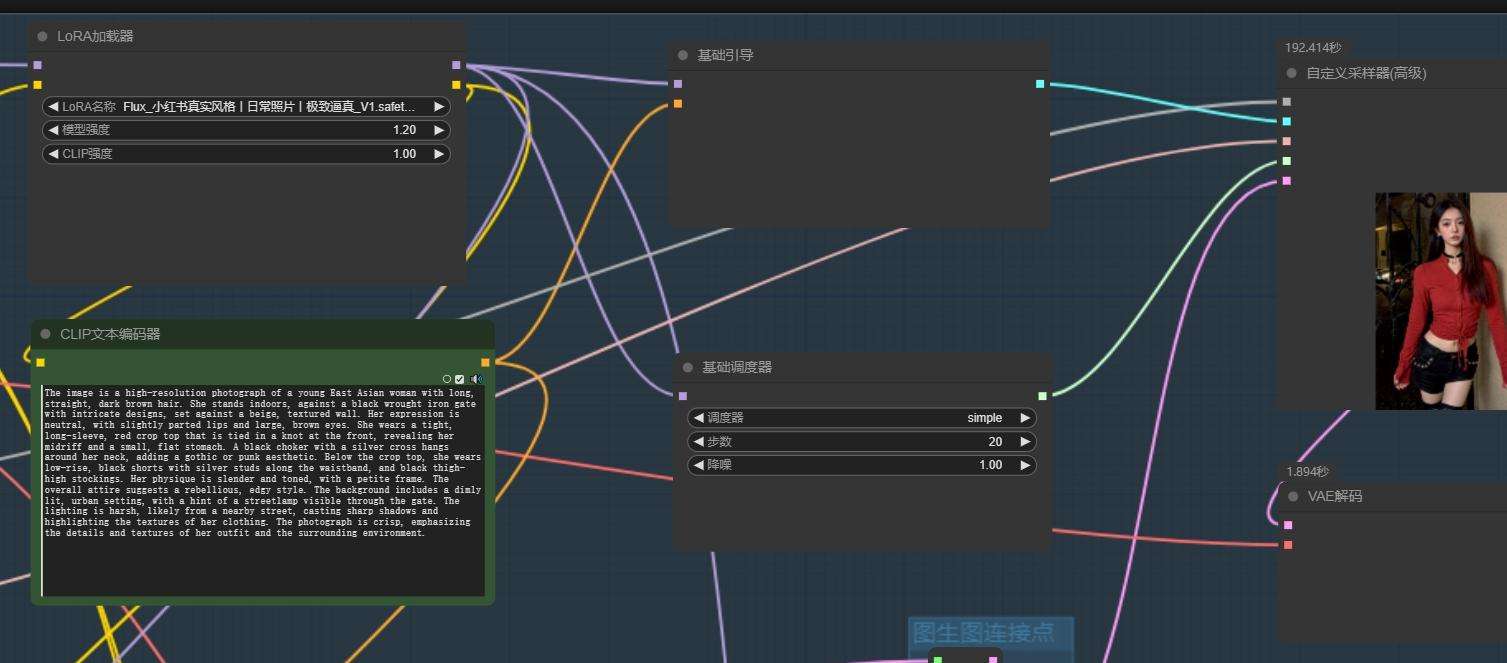Click the 降噪 value slider field

pyautogui.click(x=862, y=466)
